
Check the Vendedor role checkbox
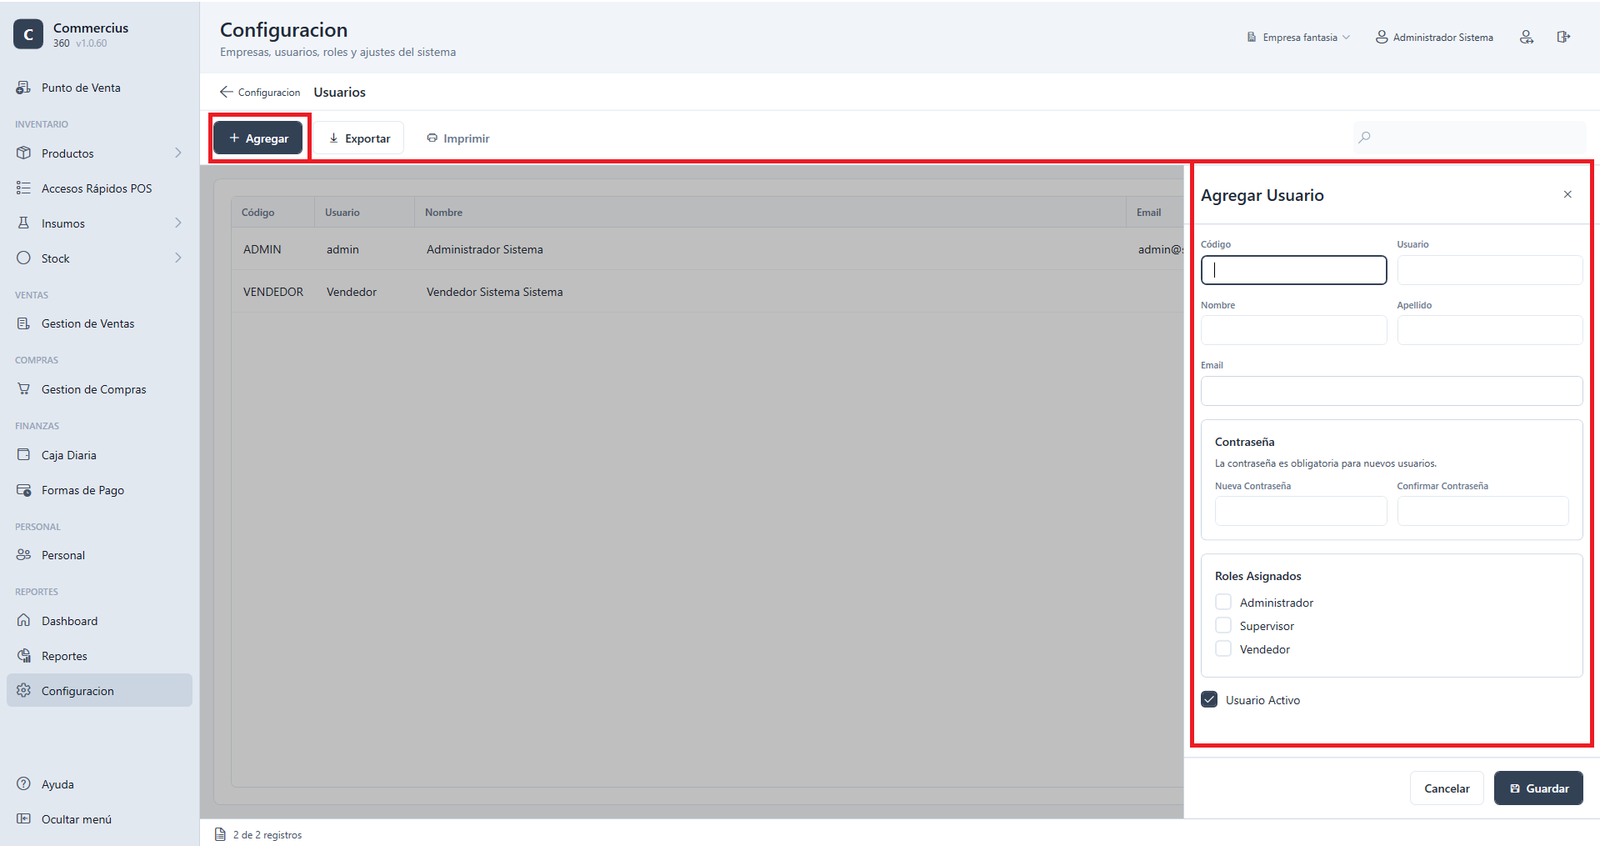point(1223,649)
